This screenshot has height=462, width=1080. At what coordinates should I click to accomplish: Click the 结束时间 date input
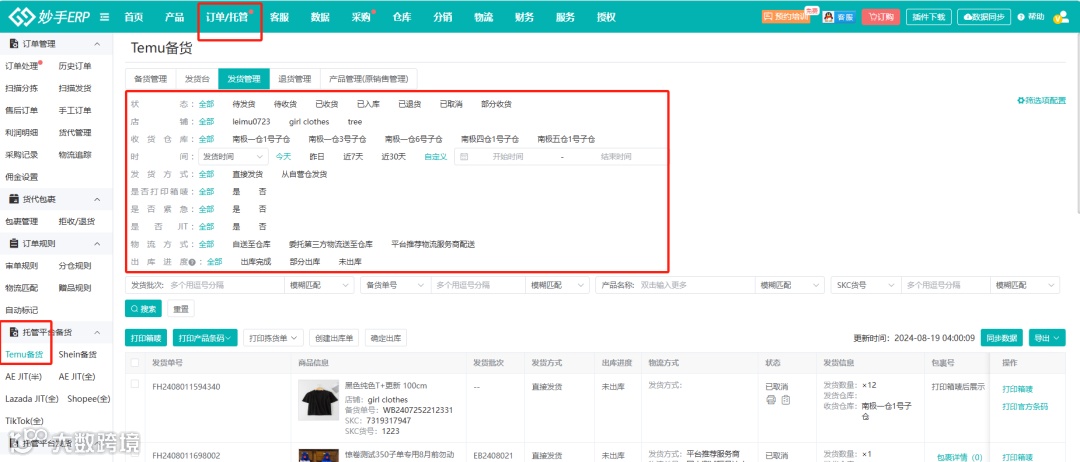pyautogui.click(x=616, y=157)
